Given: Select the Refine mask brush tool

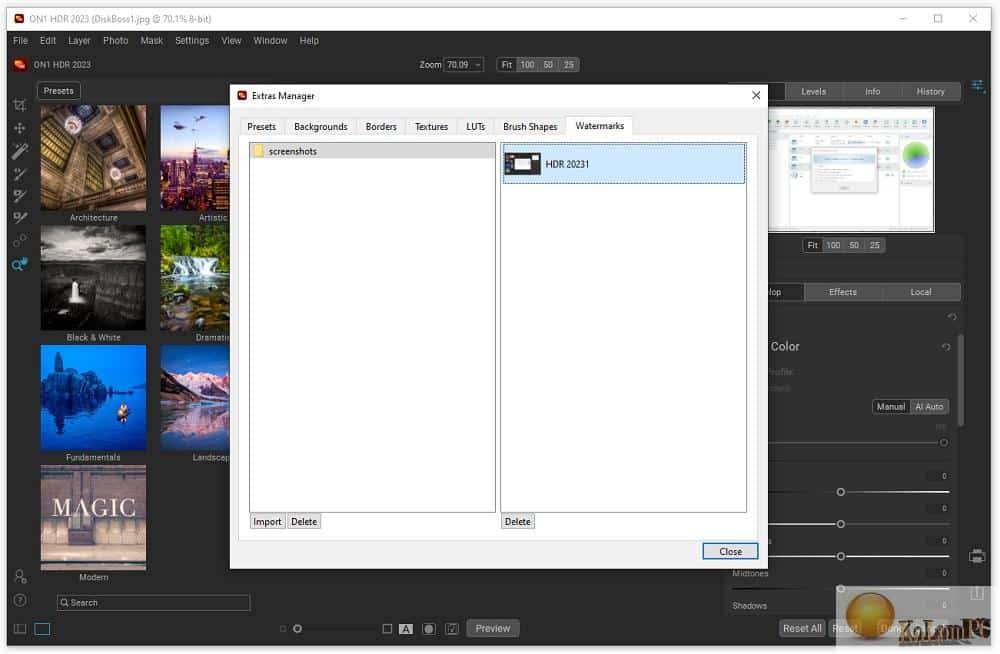Looking at the screenshot, I should [20, 218].
